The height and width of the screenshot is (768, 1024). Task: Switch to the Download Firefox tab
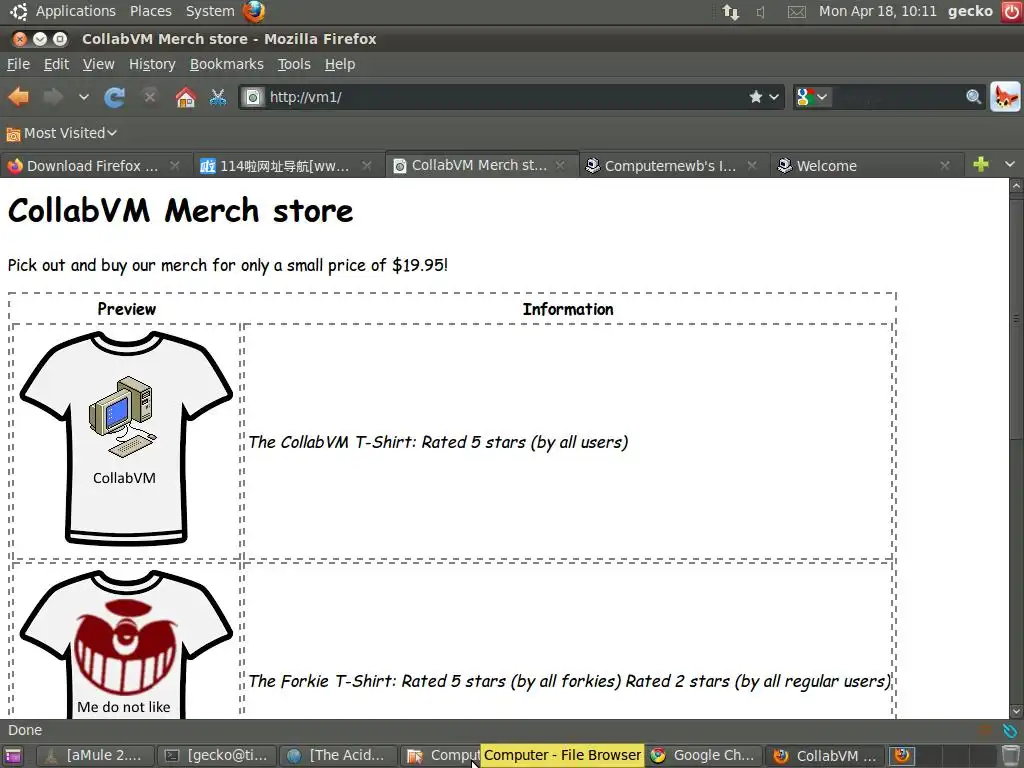pos(93,166)
